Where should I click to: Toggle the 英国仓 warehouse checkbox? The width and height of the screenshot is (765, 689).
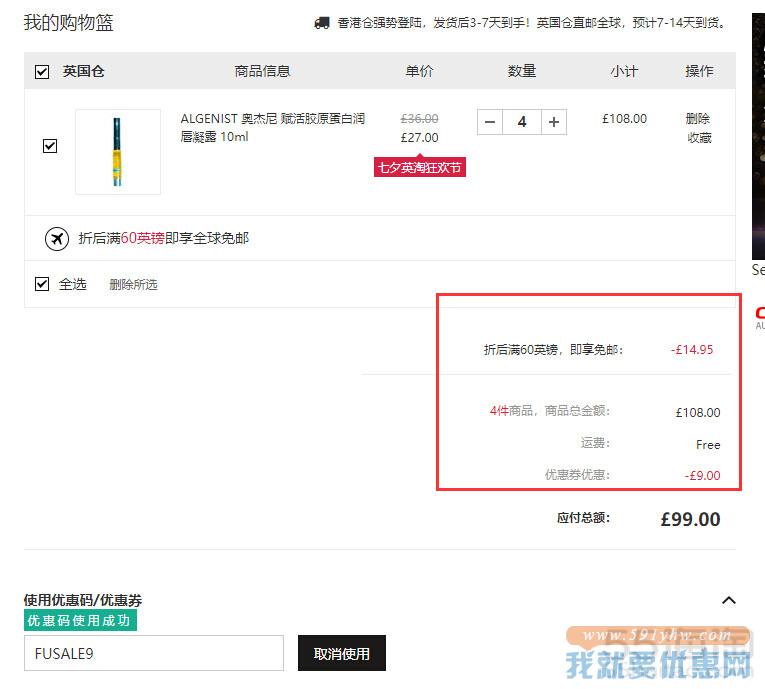(42, 72)
